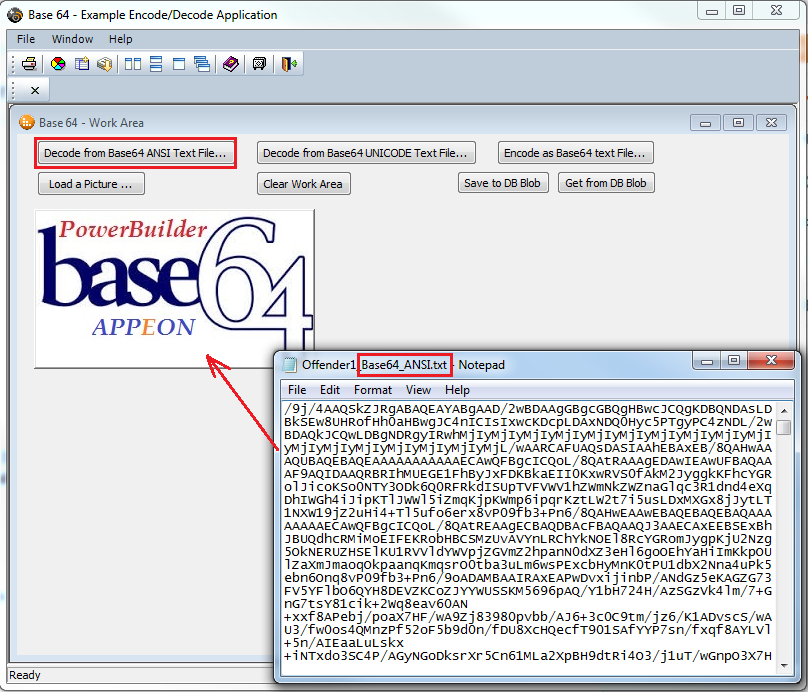The width and height of the screenshot is (808, 692).
Task: Click the clipboard paste toolbar icon
Action: [x=82, y=63]
